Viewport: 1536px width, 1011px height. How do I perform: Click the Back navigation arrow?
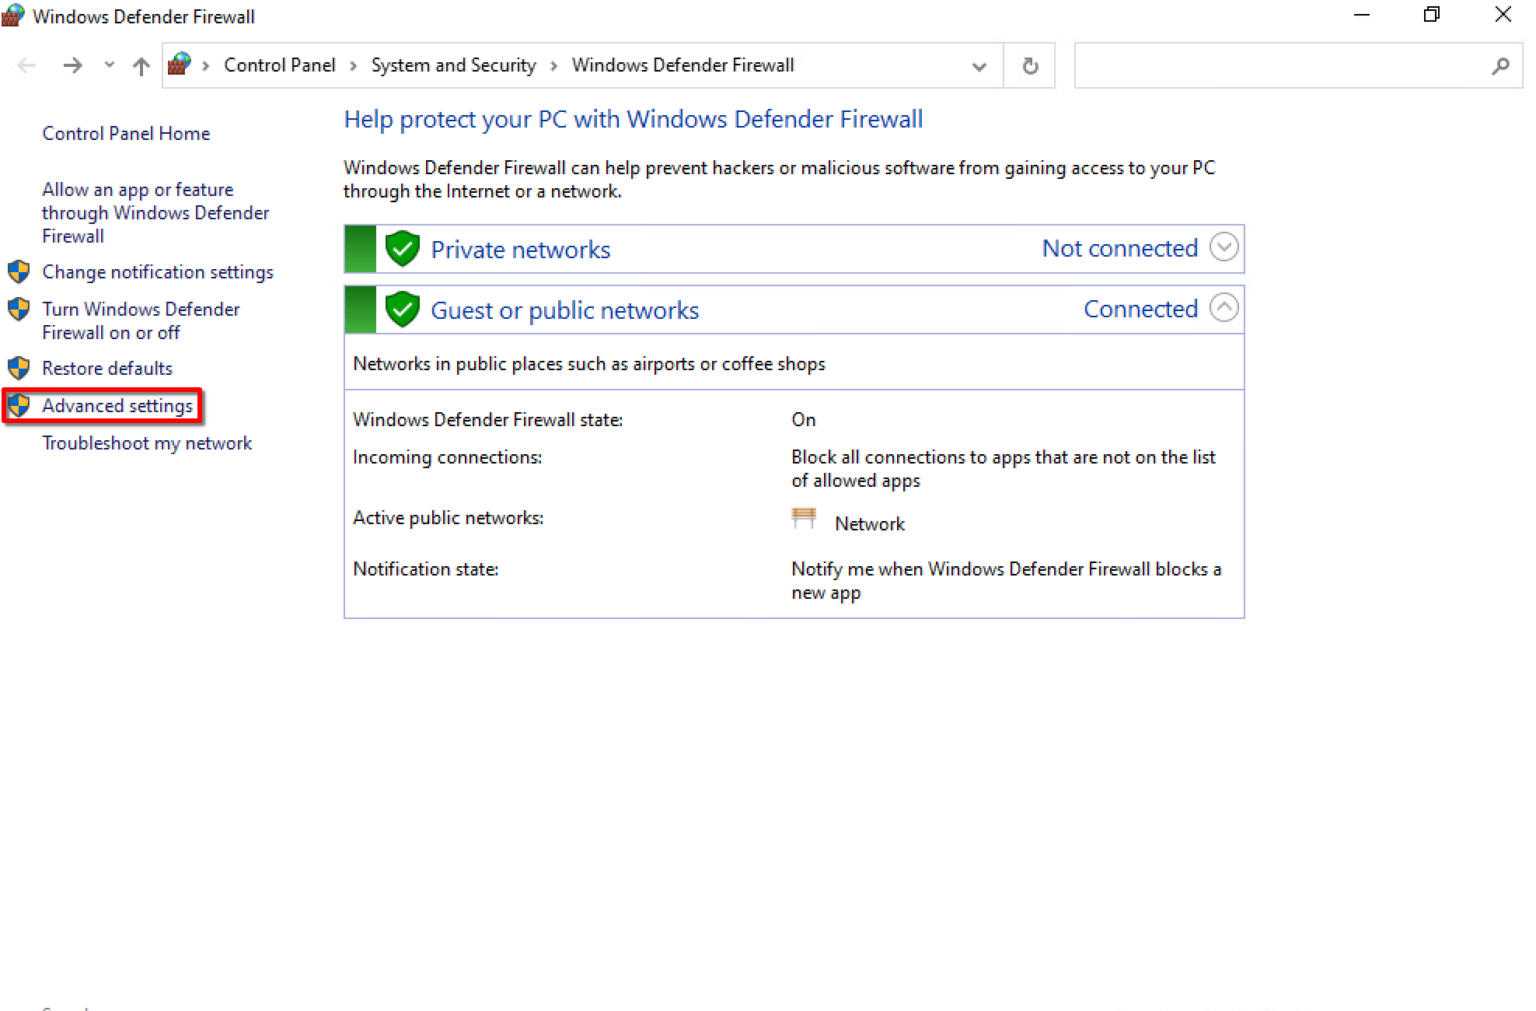coord(27,66)
